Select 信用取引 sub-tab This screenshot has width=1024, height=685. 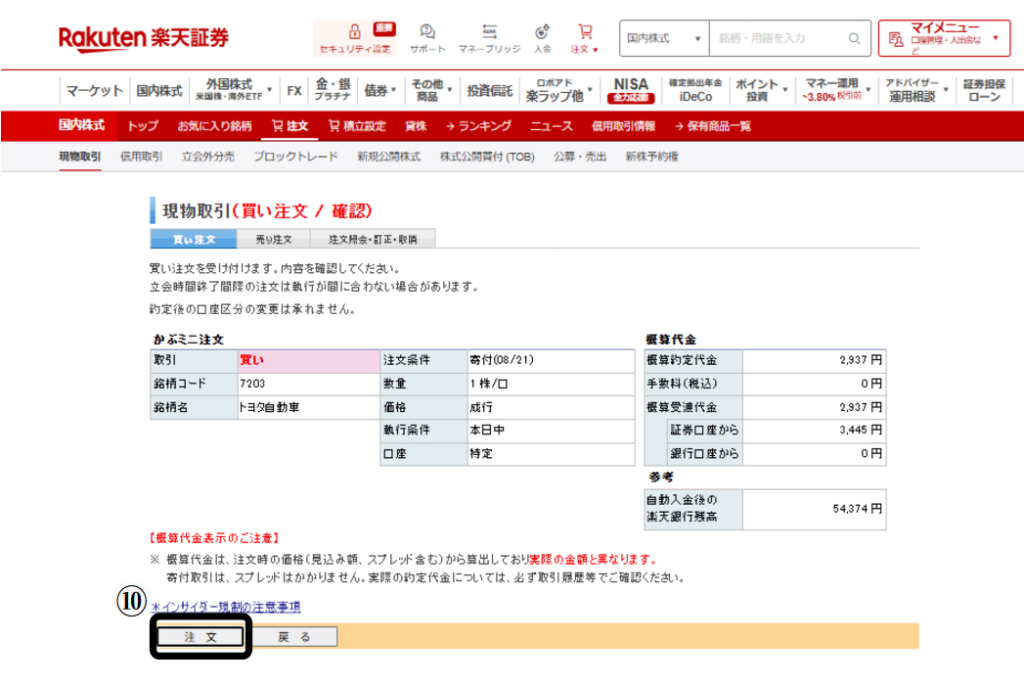tap(141, 157)
